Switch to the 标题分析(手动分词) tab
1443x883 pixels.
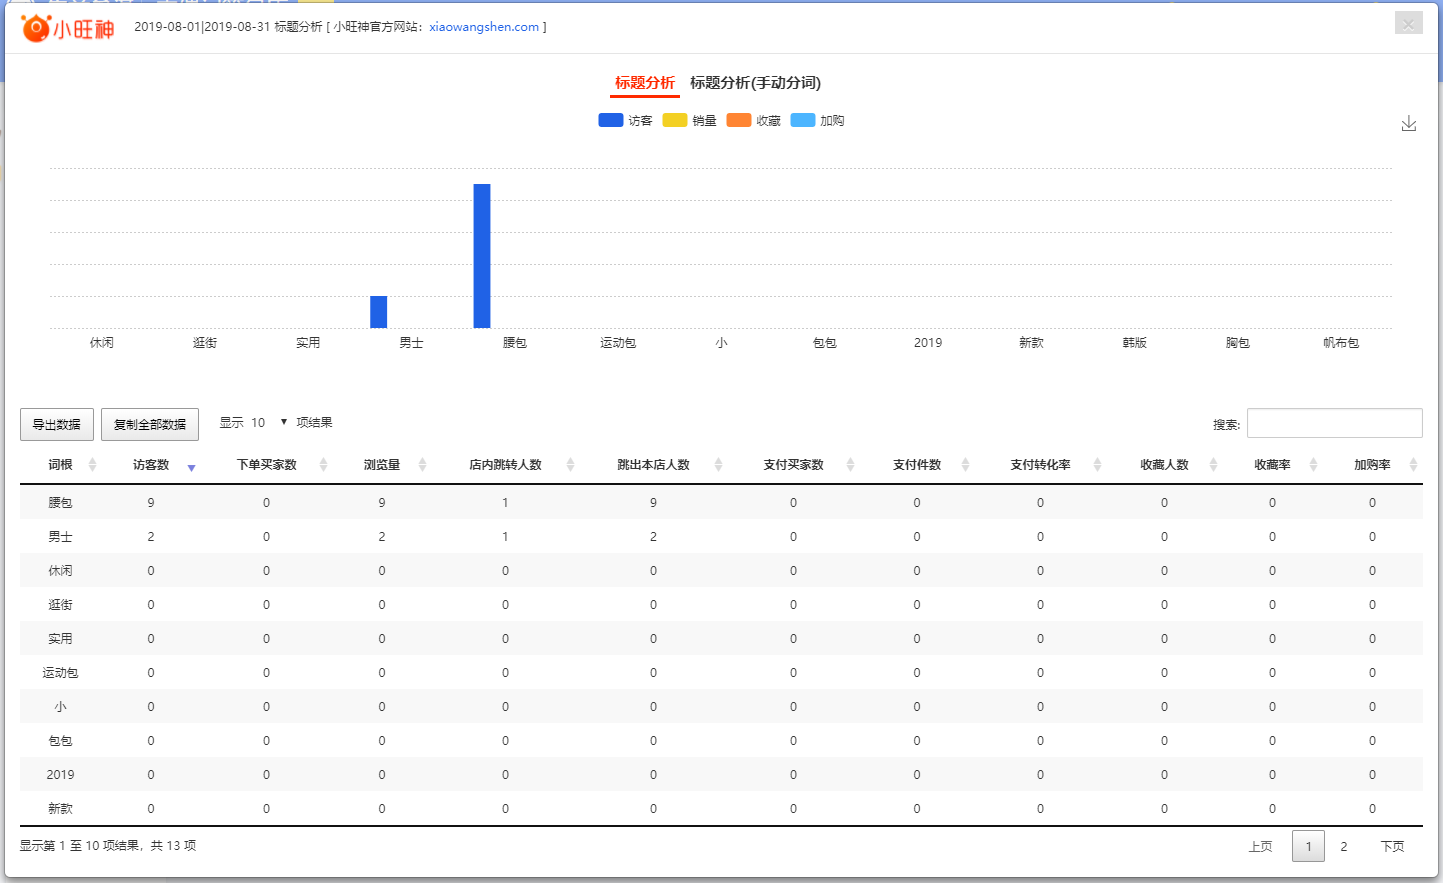(753, 84)
